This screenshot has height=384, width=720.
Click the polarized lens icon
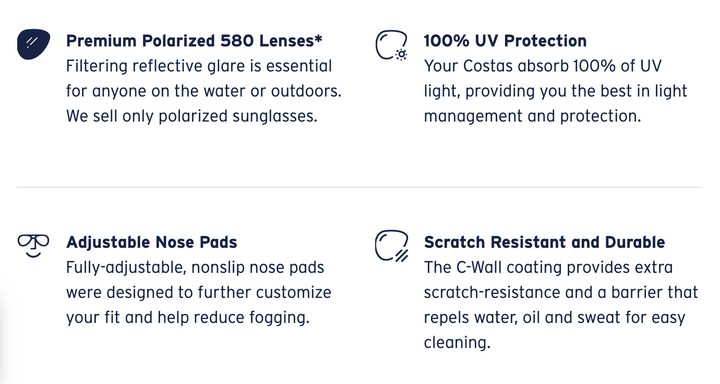[x=34, y=44]
